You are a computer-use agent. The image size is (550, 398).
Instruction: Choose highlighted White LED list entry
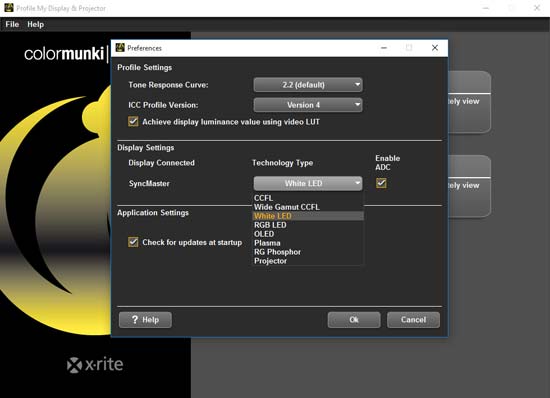click(308, 216)
